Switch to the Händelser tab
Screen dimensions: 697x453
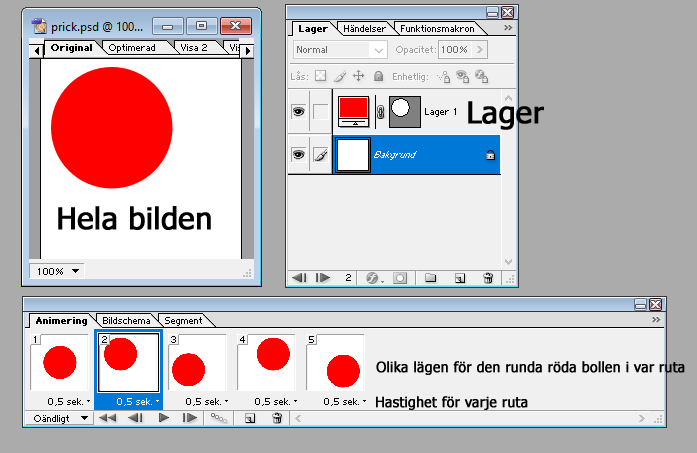[365, 29]
